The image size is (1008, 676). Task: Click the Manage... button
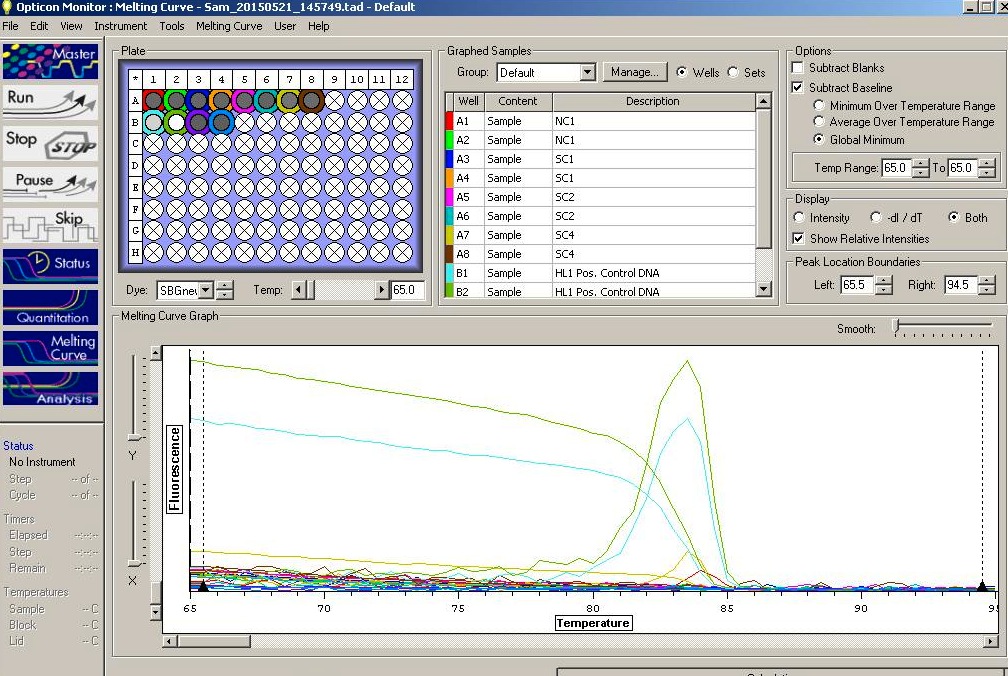pyautogui.click(x=635, y=72)
